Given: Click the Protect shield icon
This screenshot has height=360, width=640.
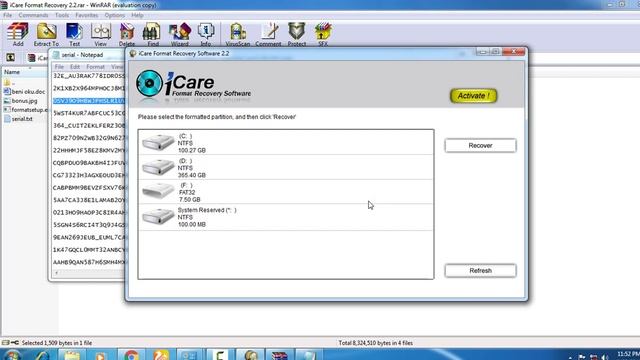Looking at the screenshot, I should point(297,34).
